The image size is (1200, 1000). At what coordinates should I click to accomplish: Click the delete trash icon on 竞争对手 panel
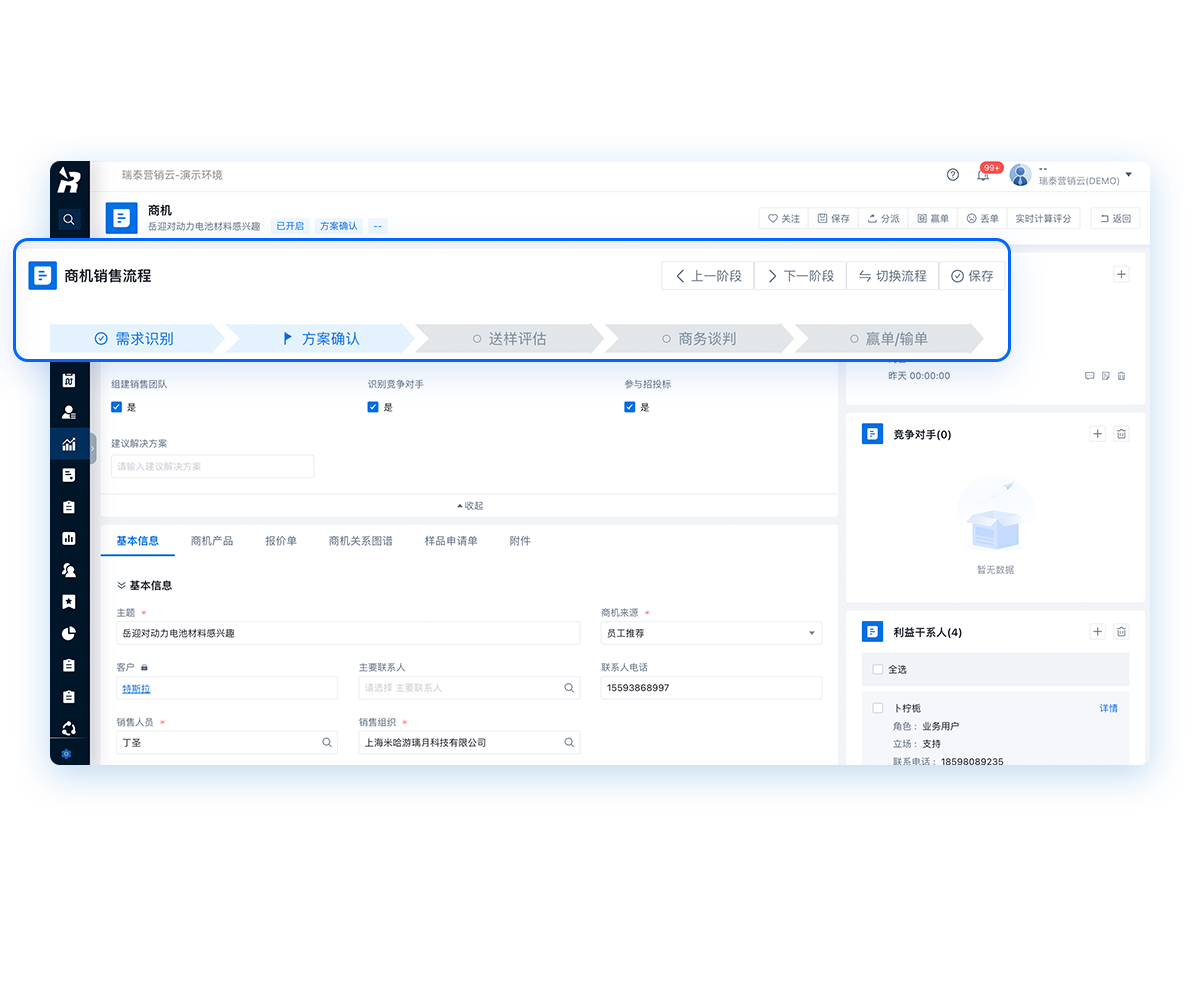pyautogui.click(x=1121, y=433)
